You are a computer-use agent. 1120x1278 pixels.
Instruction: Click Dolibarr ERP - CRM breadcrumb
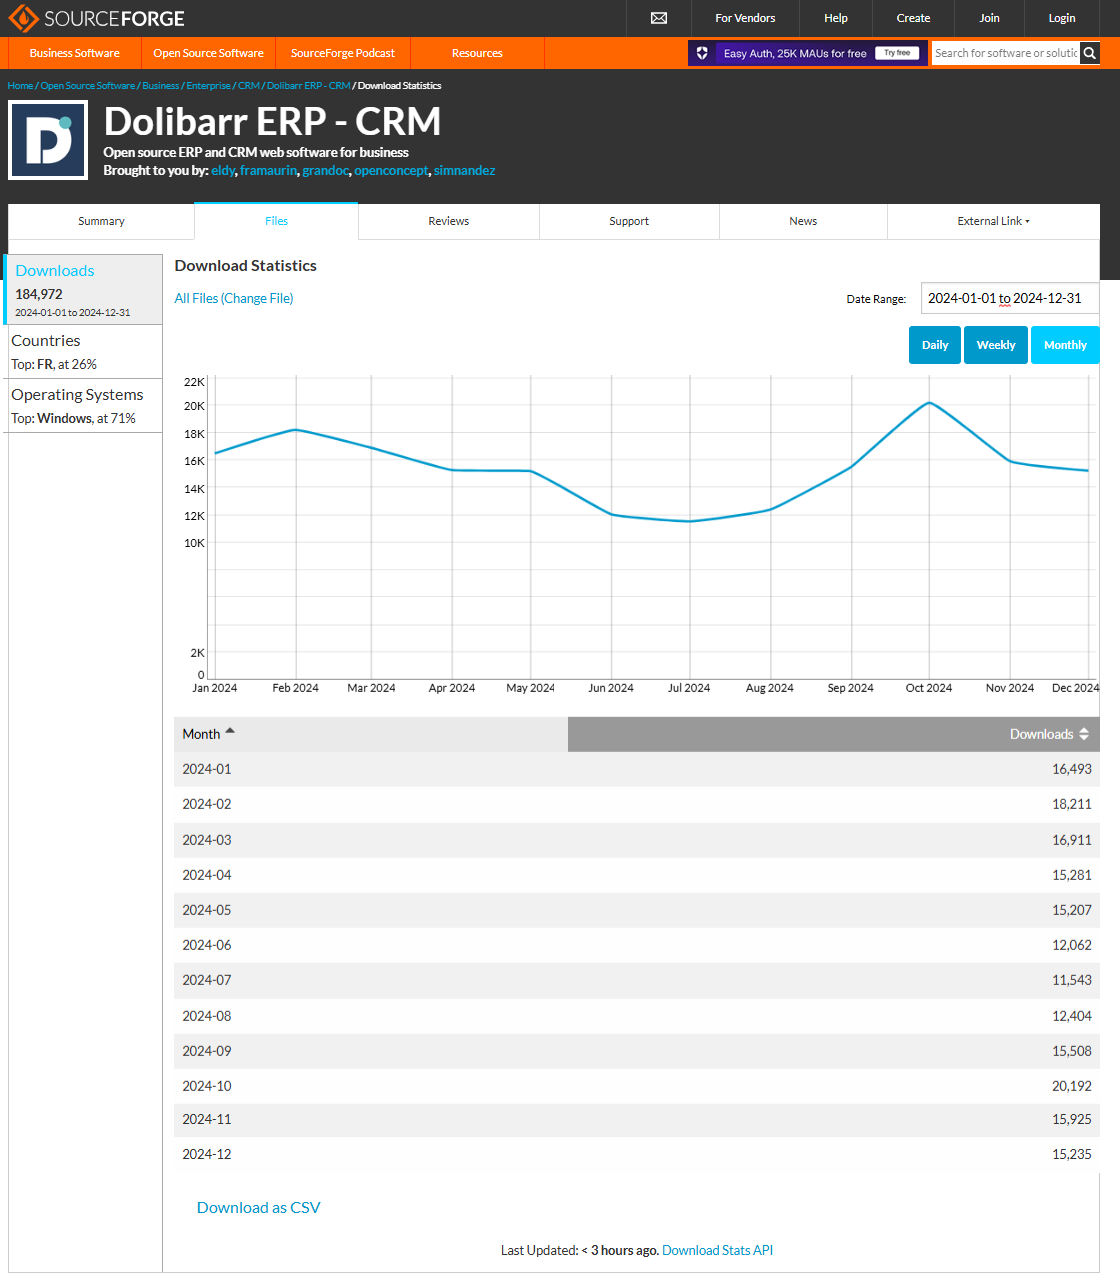[308, 86]
